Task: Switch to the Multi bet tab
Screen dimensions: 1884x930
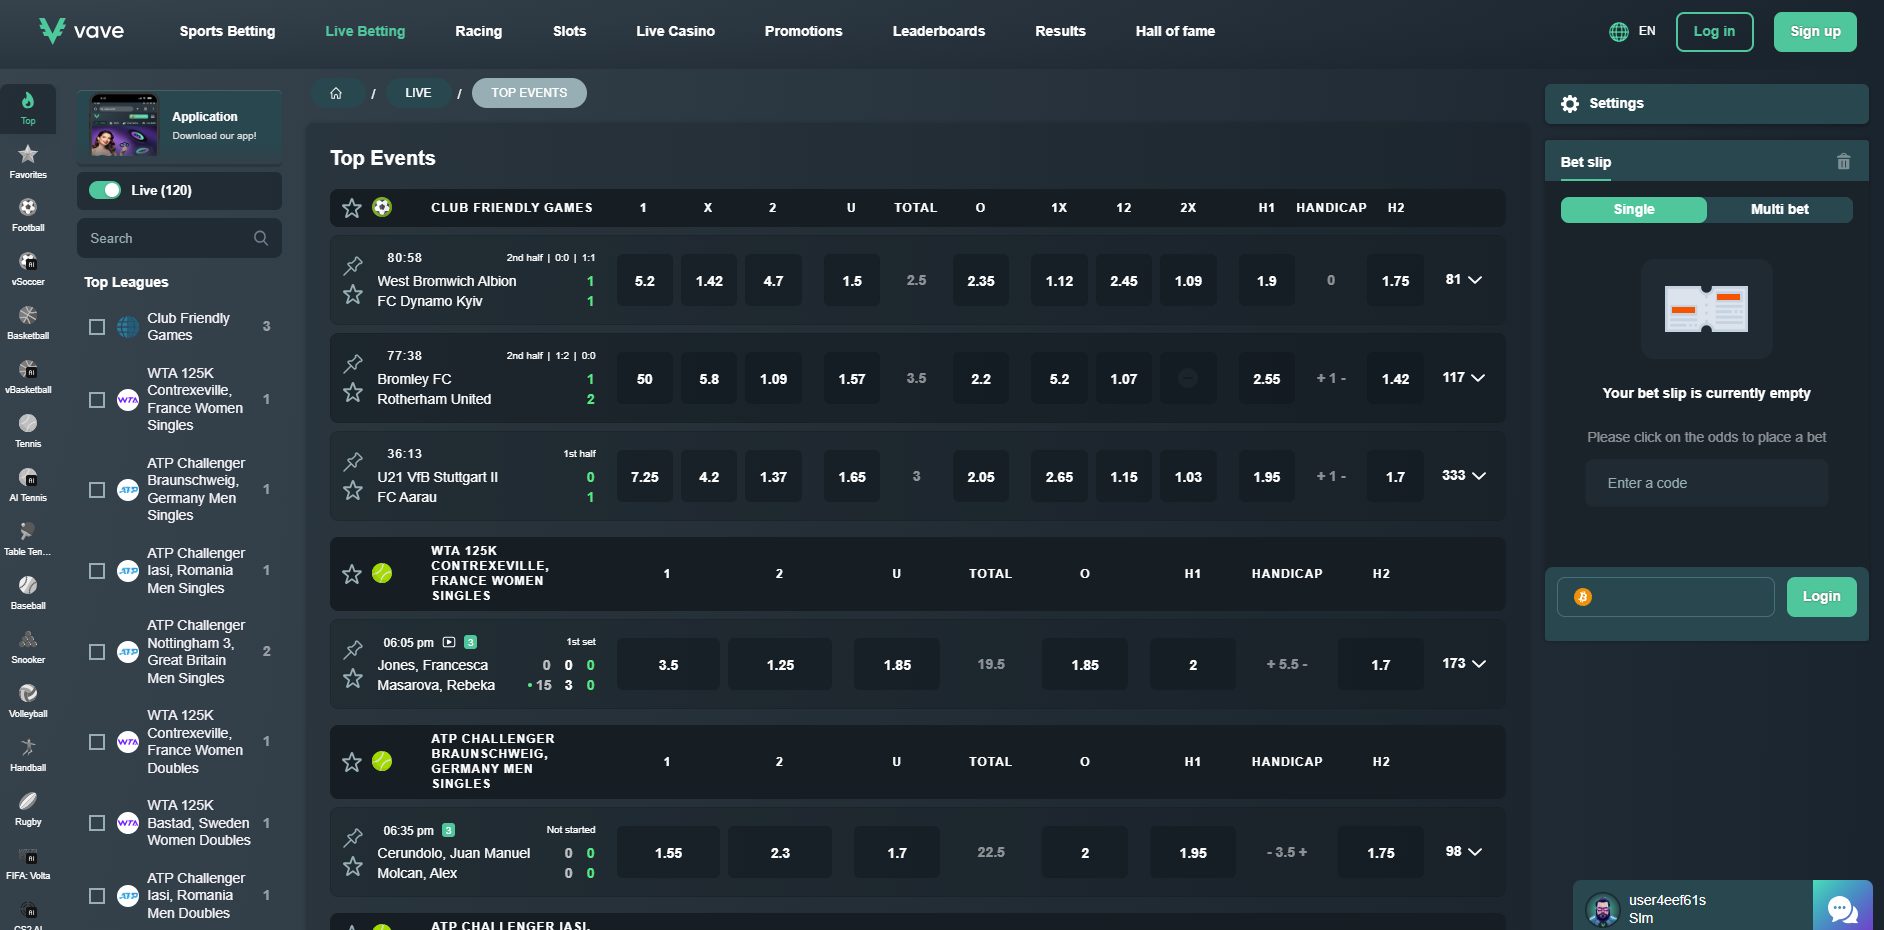Action: pos(1779,210)
